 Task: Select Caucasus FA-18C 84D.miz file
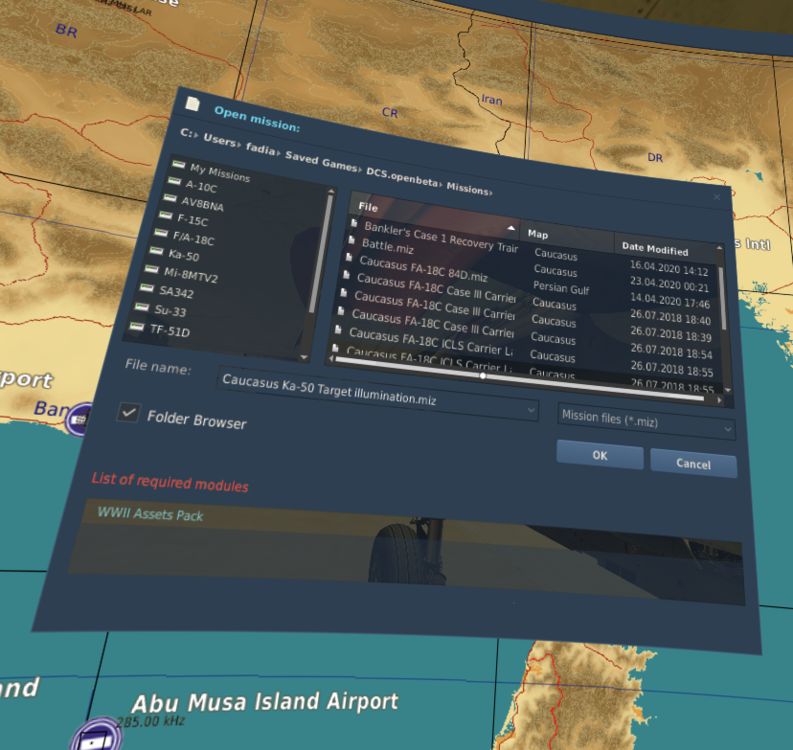[423, 269]
